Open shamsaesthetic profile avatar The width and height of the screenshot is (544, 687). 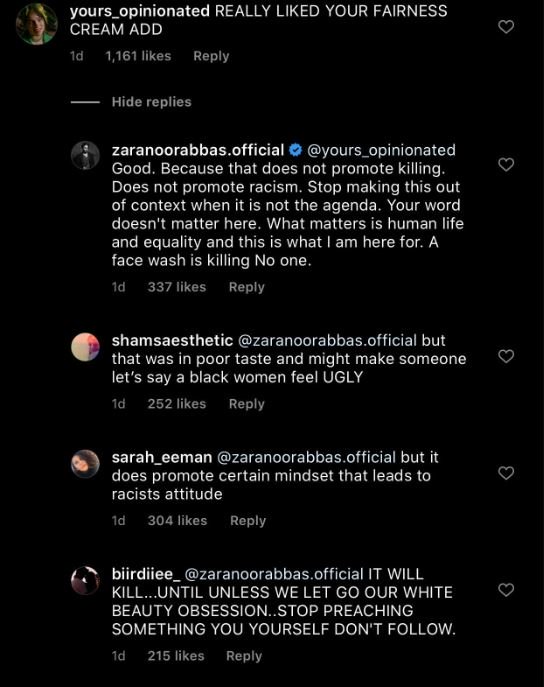point(85,347)
